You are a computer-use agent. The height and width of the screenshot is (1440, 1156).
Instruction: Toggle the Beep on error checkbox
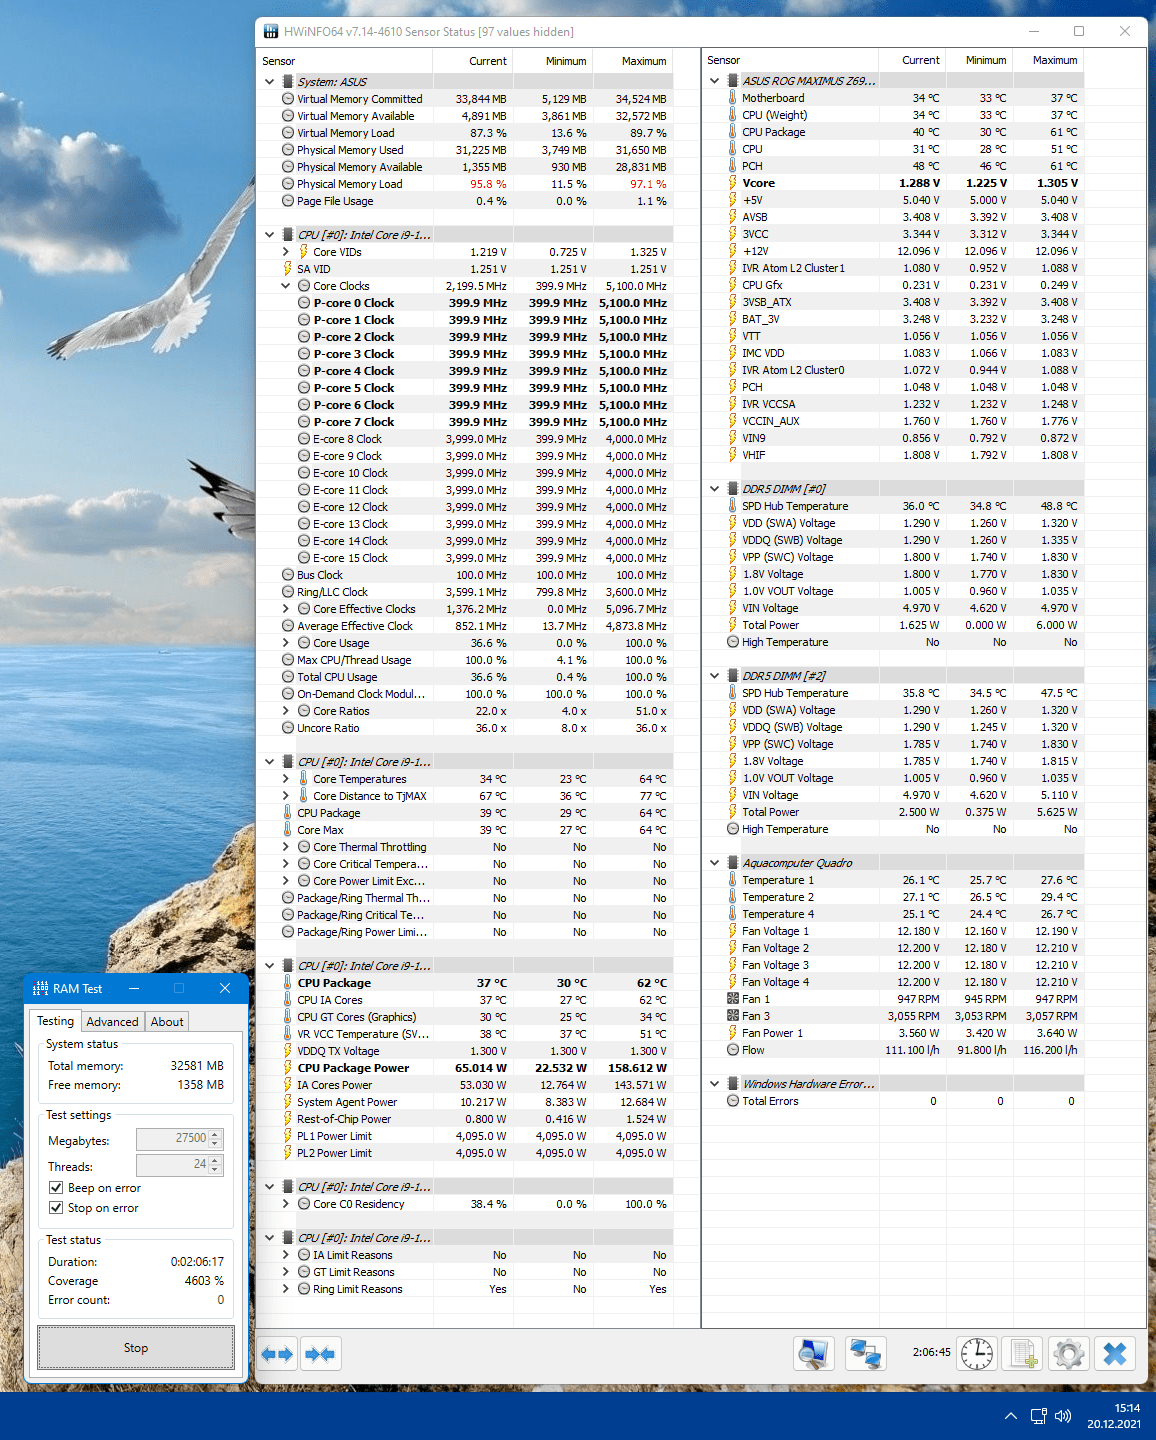(x=56, y=1188)
